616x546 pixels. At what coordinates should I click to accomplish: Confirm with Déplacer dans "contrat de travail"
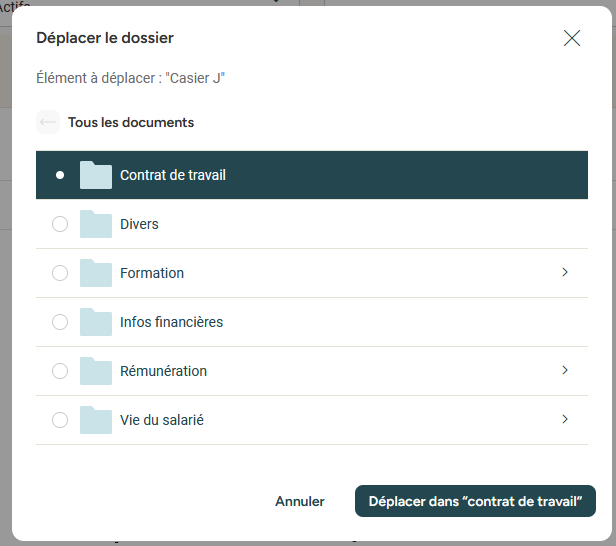coord(475,501)
